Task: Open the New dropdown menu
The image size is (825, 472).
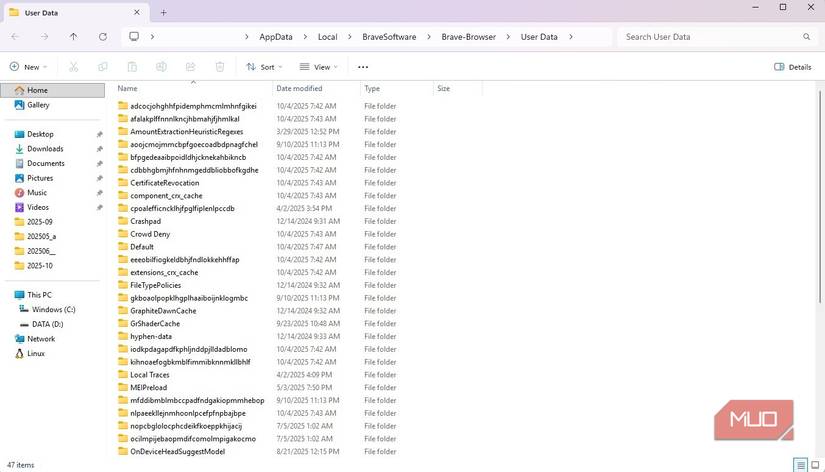Action: tap(28, 67)
